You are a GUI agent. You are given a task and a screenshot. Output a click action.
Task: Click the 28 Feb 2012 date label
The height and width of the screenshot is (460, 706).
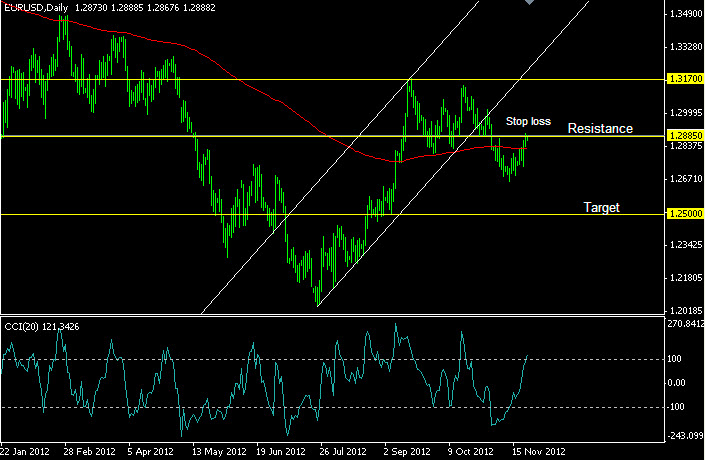(89, 451)
